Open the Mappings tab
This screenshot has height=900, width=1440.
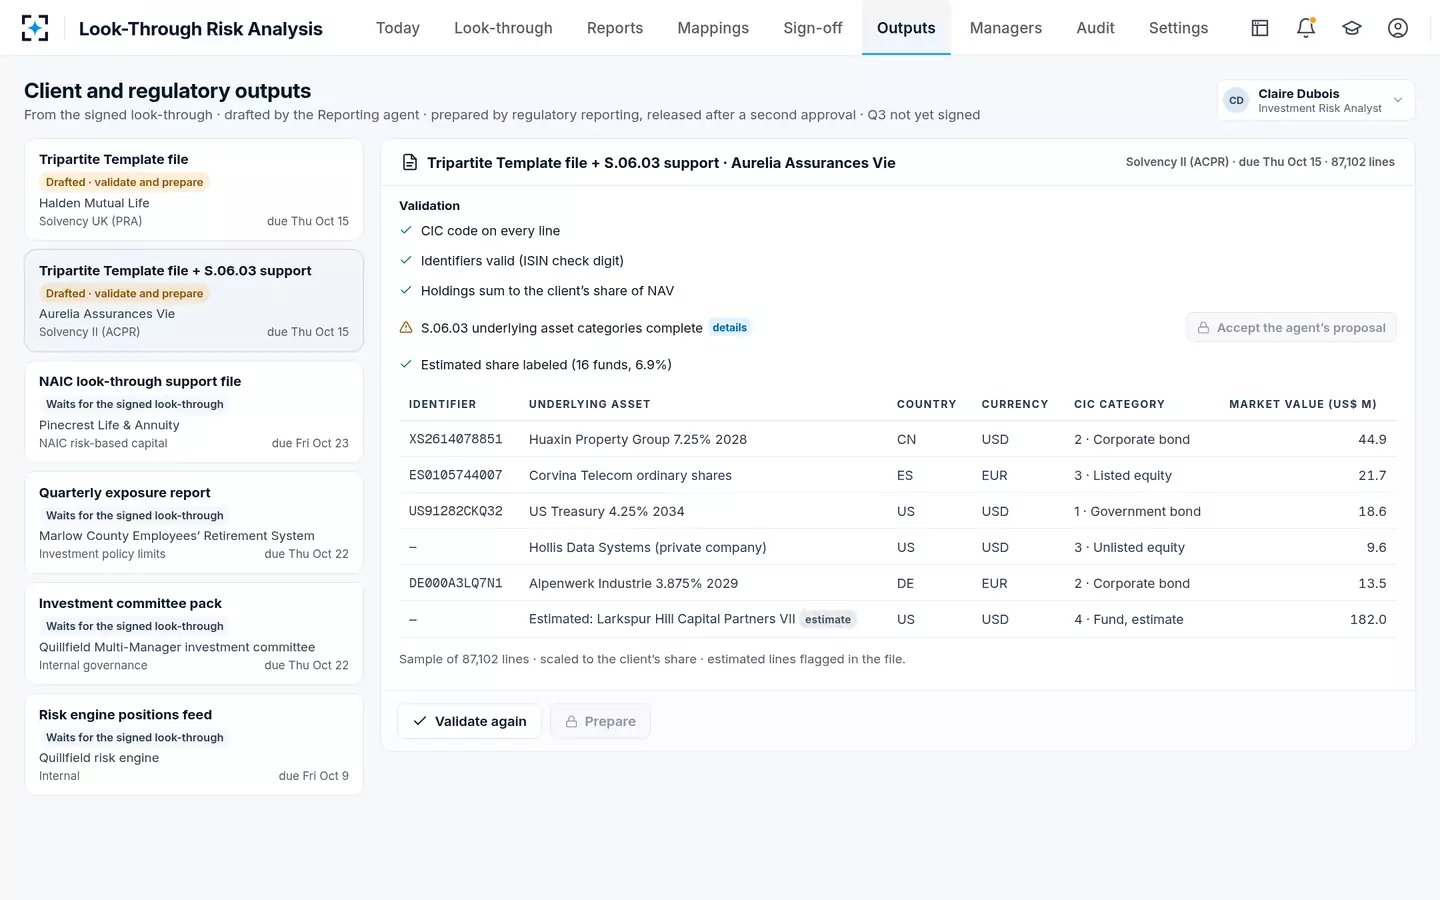pyautogui.click(x=713, y=28)
